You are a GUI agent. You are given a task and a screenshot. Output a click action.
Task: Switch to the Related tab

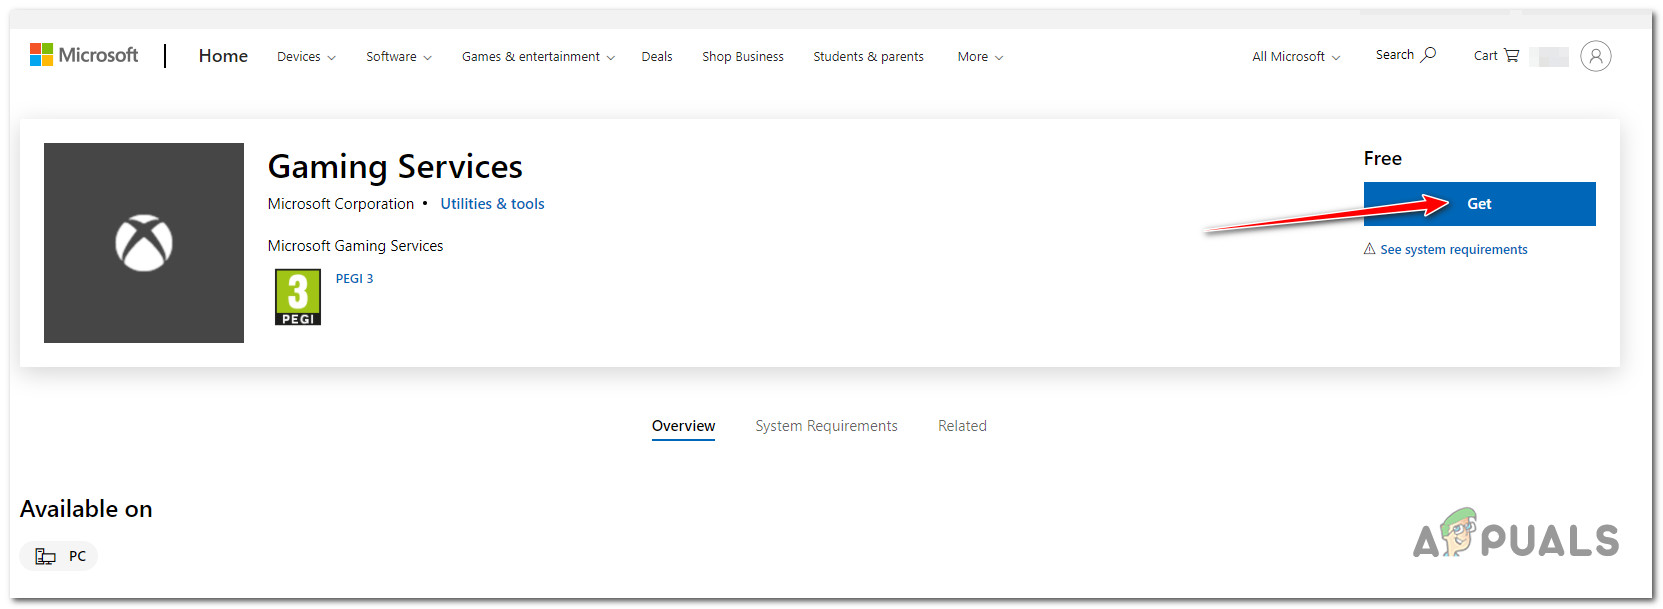click(x=962, y=426)
